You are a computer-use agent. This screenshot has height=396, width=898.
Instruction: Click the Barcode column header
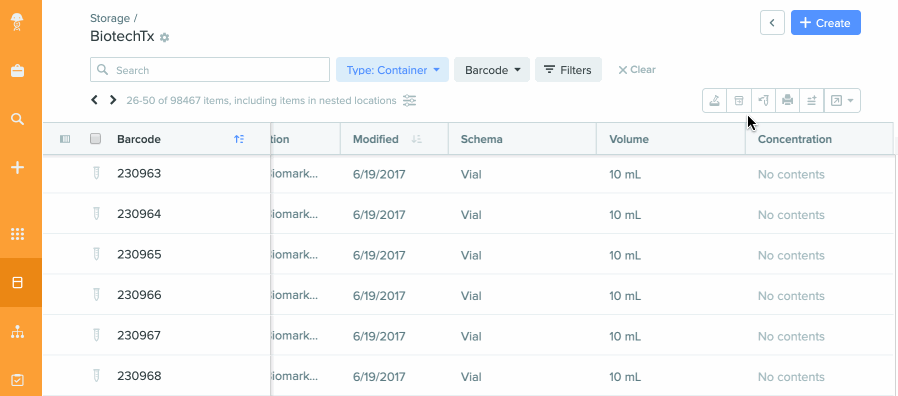(x=139, y=139)
